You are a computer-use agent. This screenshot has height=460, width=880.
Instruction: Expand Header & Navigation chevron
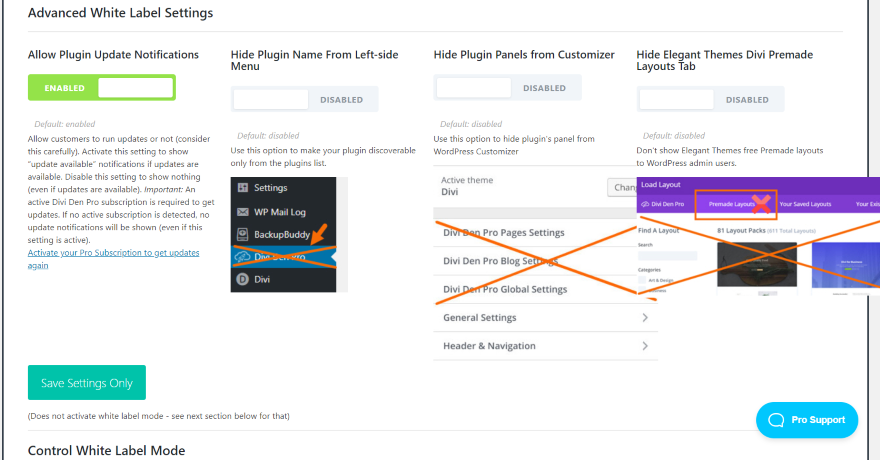click(645, 346)
